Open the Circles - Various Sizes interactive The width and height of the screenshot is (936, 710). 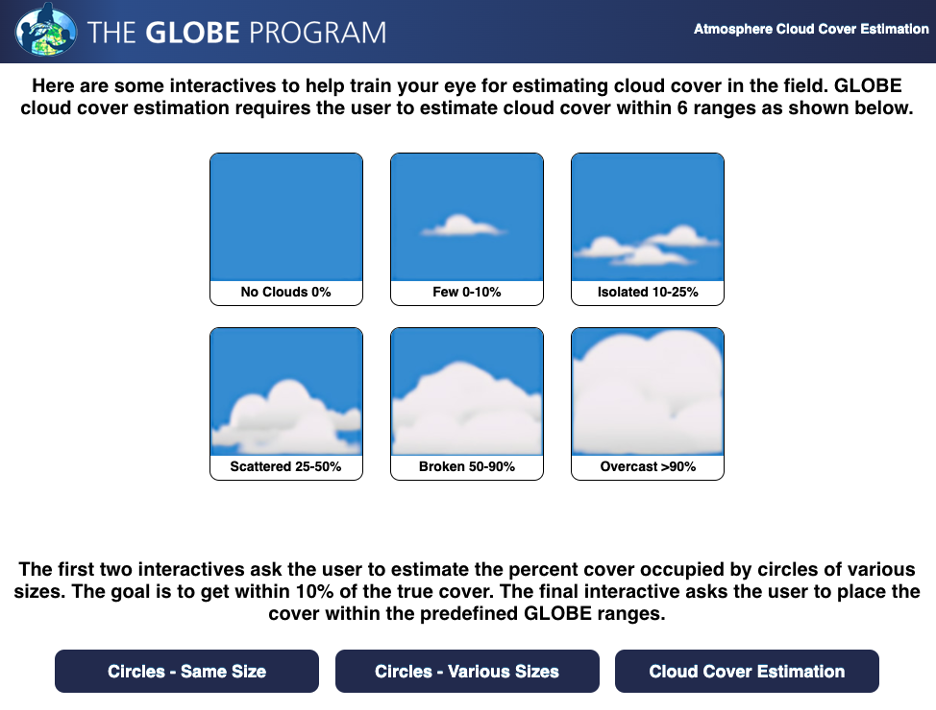(x=467, y=671)
